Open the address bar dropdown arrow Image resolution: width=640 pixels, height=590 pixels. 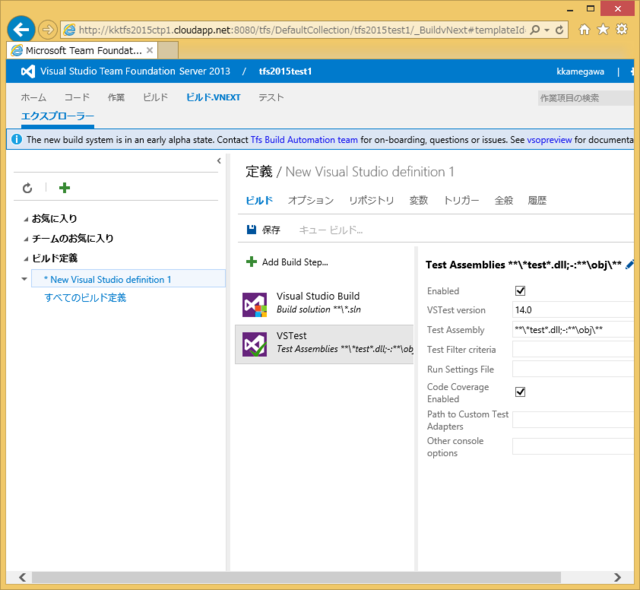pyautogui.click(x=547, y=30)
